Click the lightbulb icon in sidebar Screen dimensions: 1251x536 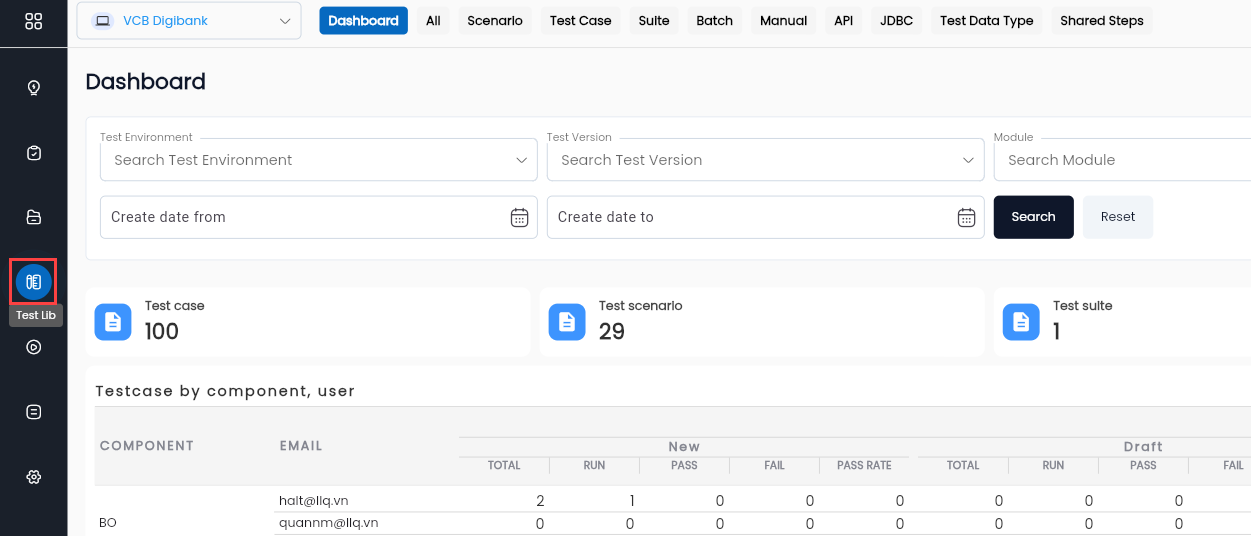pyautogui.click(x=33, y=88)
